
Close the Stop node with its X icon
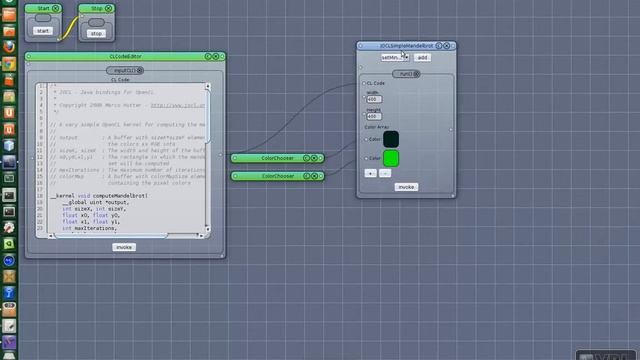[109, 8]
